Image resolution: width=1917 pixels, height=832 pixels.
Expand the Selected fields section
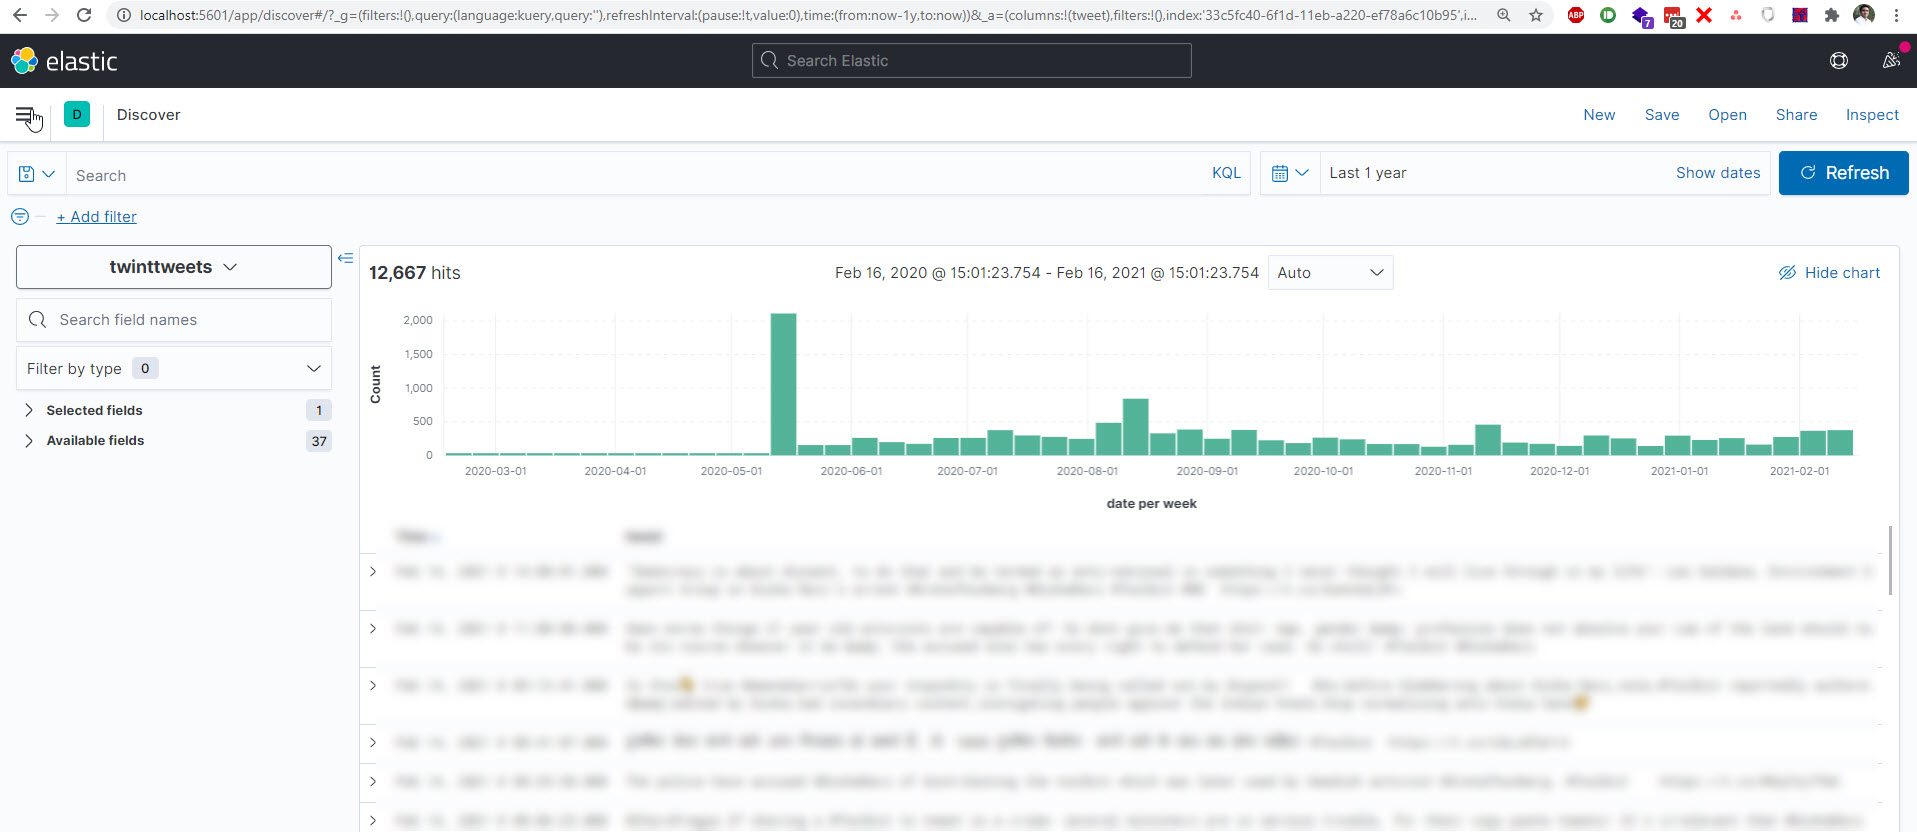94,411
